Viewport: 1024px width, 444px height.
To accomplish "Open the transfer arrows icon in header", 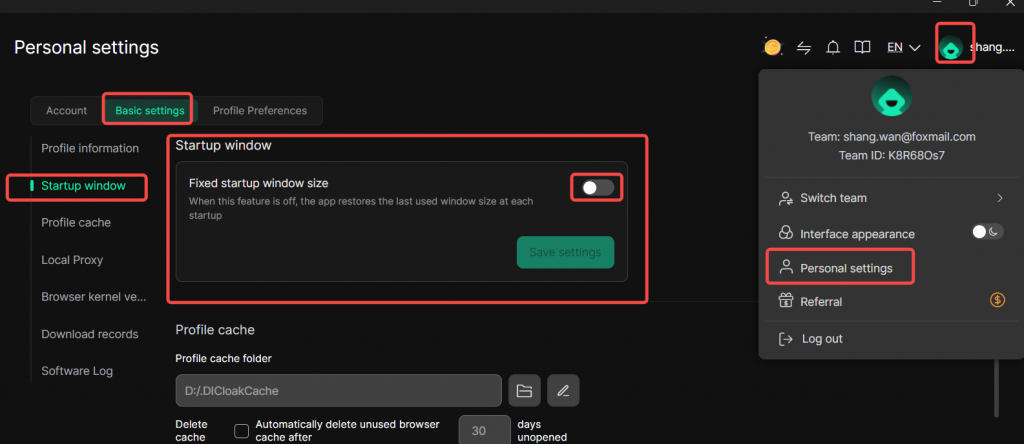I will point(804,48).
